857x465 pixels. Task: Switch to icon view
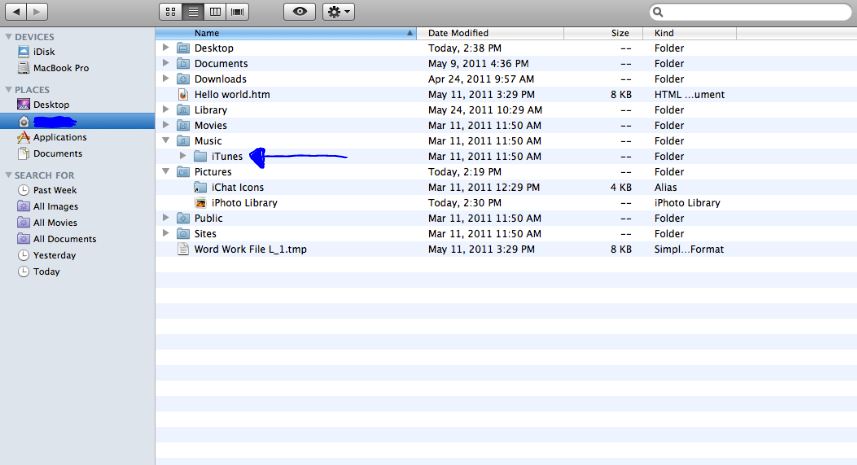169,12
